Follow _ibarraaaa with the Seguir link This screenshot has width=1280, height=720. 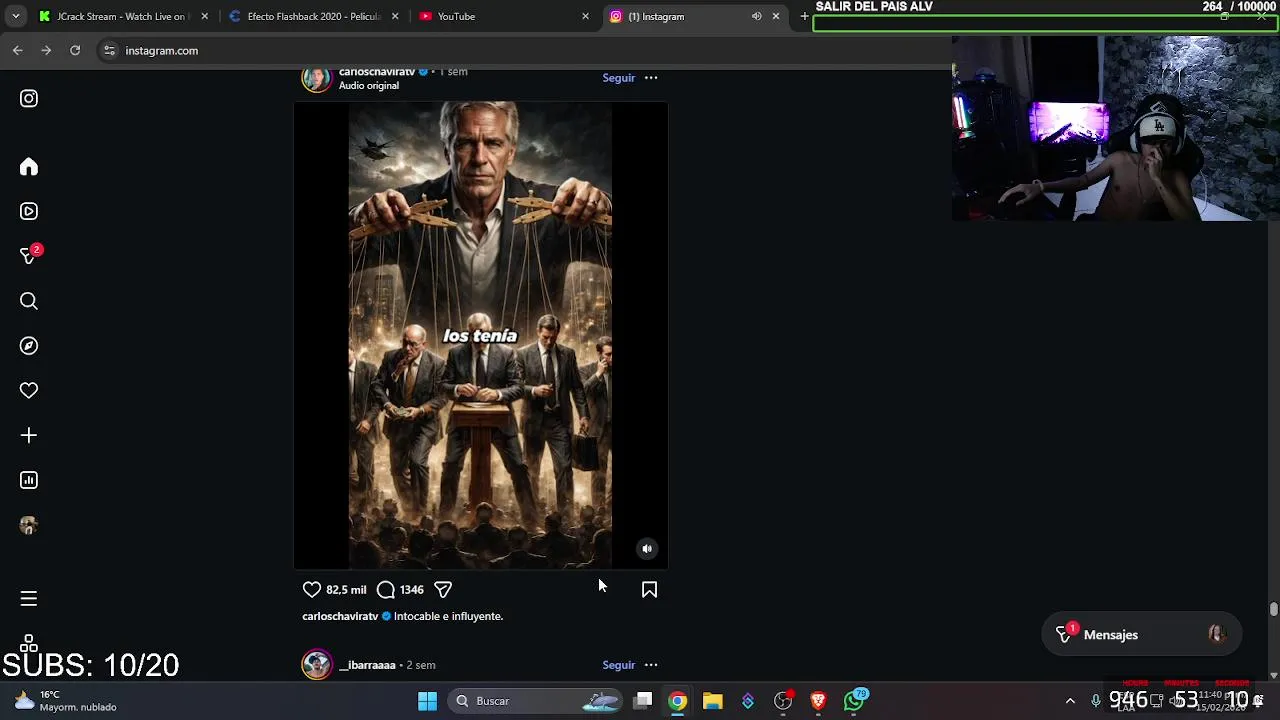618,665
